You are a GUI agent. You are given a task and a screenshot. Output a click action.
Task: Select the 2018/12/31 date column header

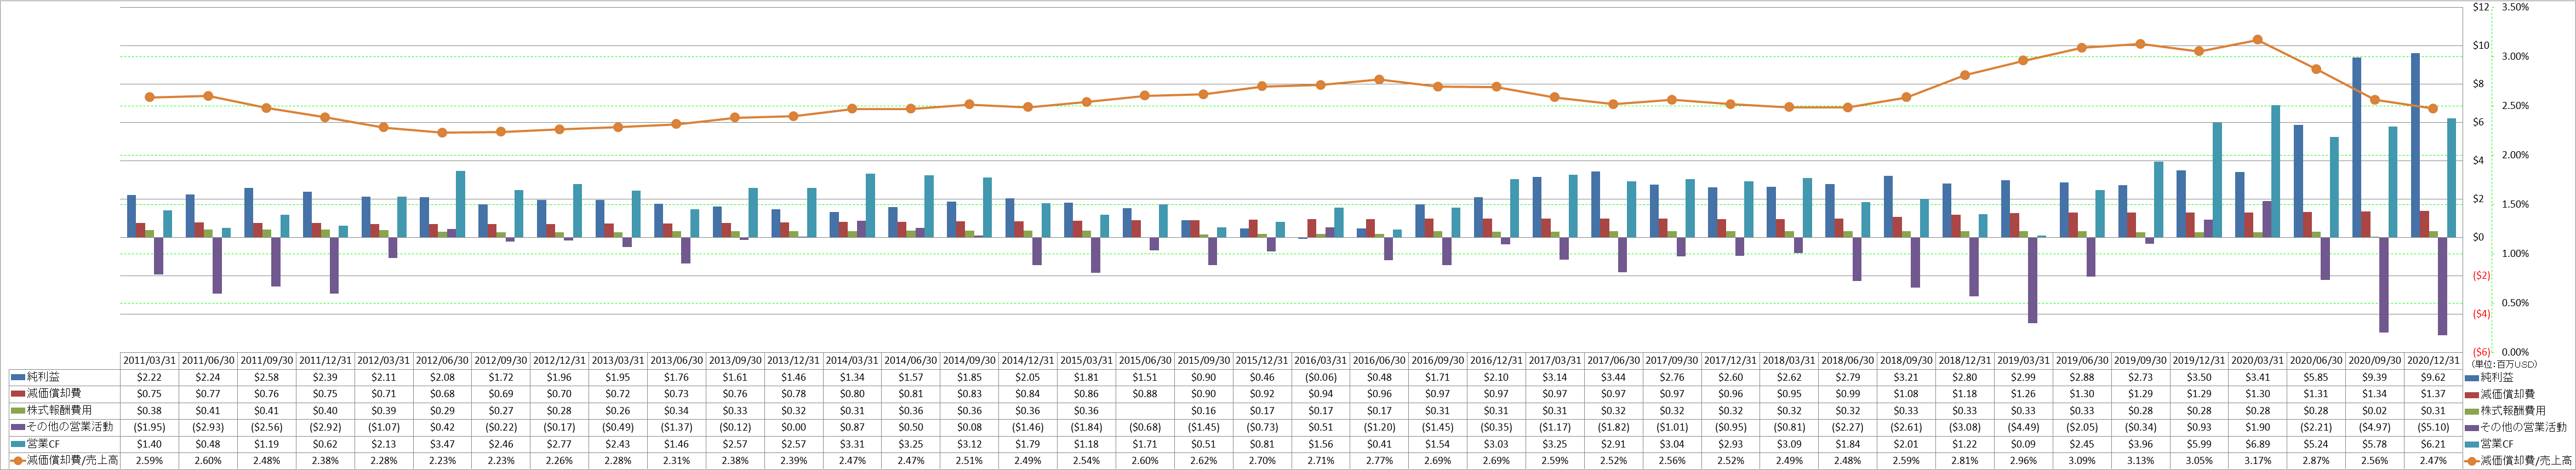tap(1965, 360)
